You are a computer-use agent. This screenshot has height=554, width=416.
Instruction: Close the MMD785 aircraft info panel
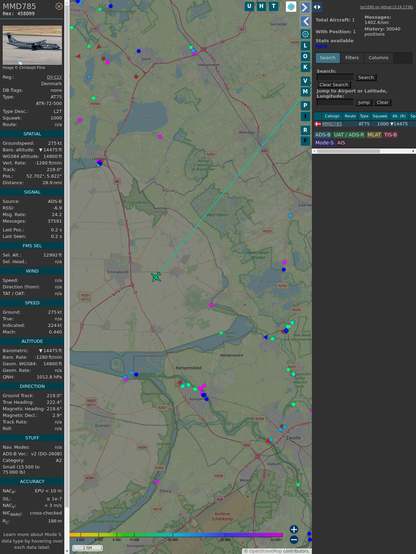click(59, 6)
